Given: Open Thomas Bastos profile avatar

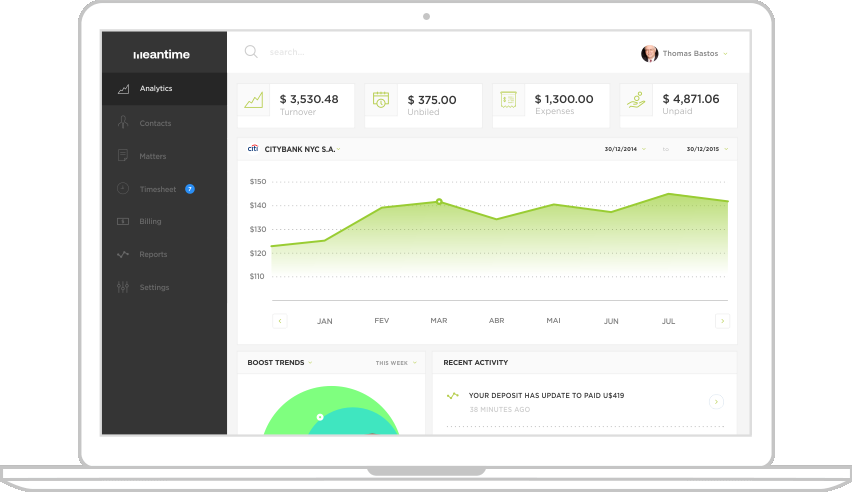Looking at the screenshot, I should tap(650, 53).
